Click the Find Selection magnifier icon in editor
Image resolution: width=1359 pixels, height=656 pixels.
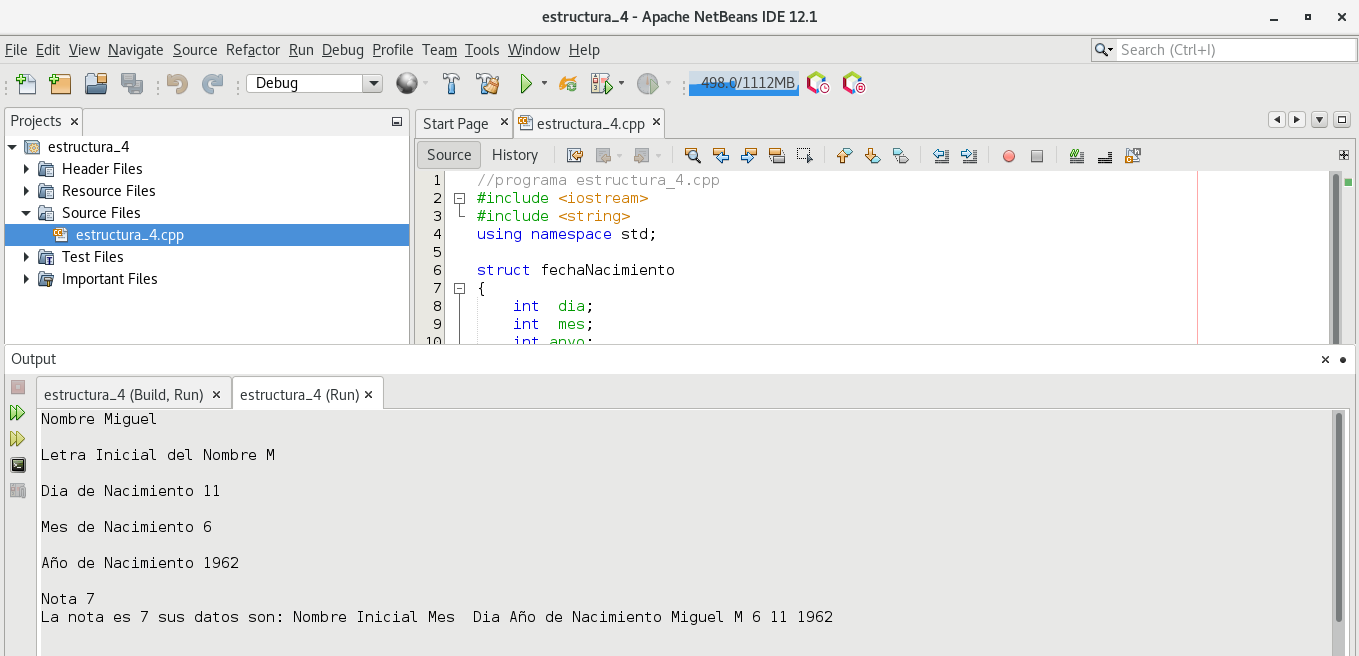[692, 155]
